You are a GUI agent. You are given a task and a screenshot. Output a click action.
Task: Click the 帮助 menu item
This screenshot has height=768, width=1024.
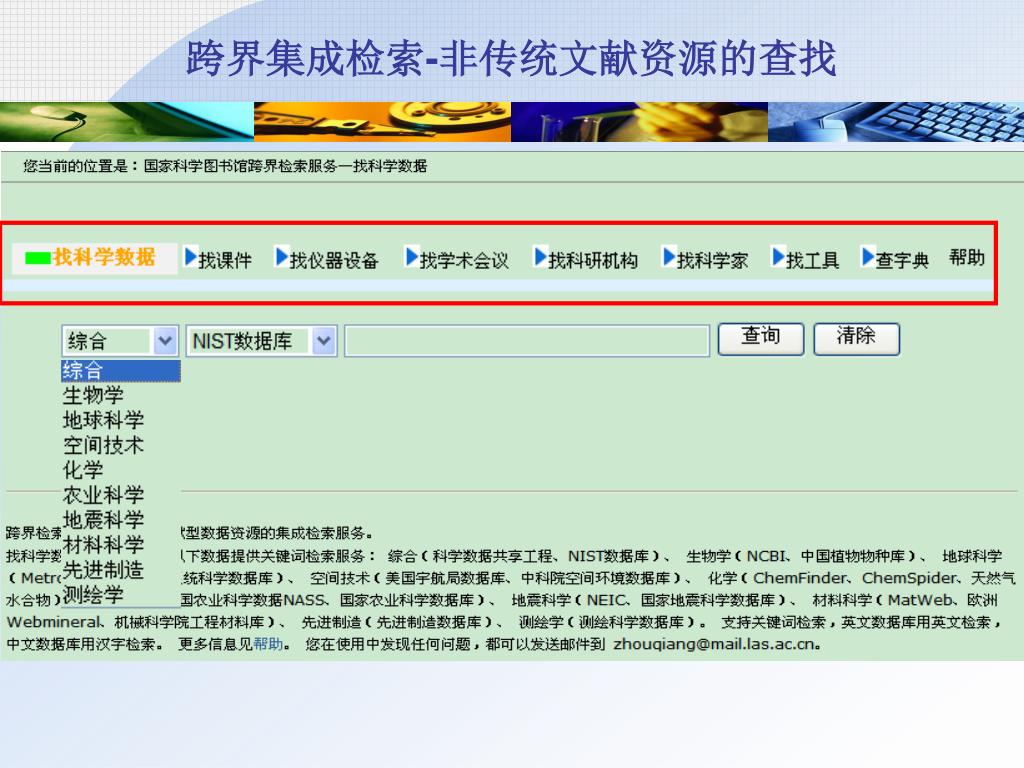click(967, 257)
